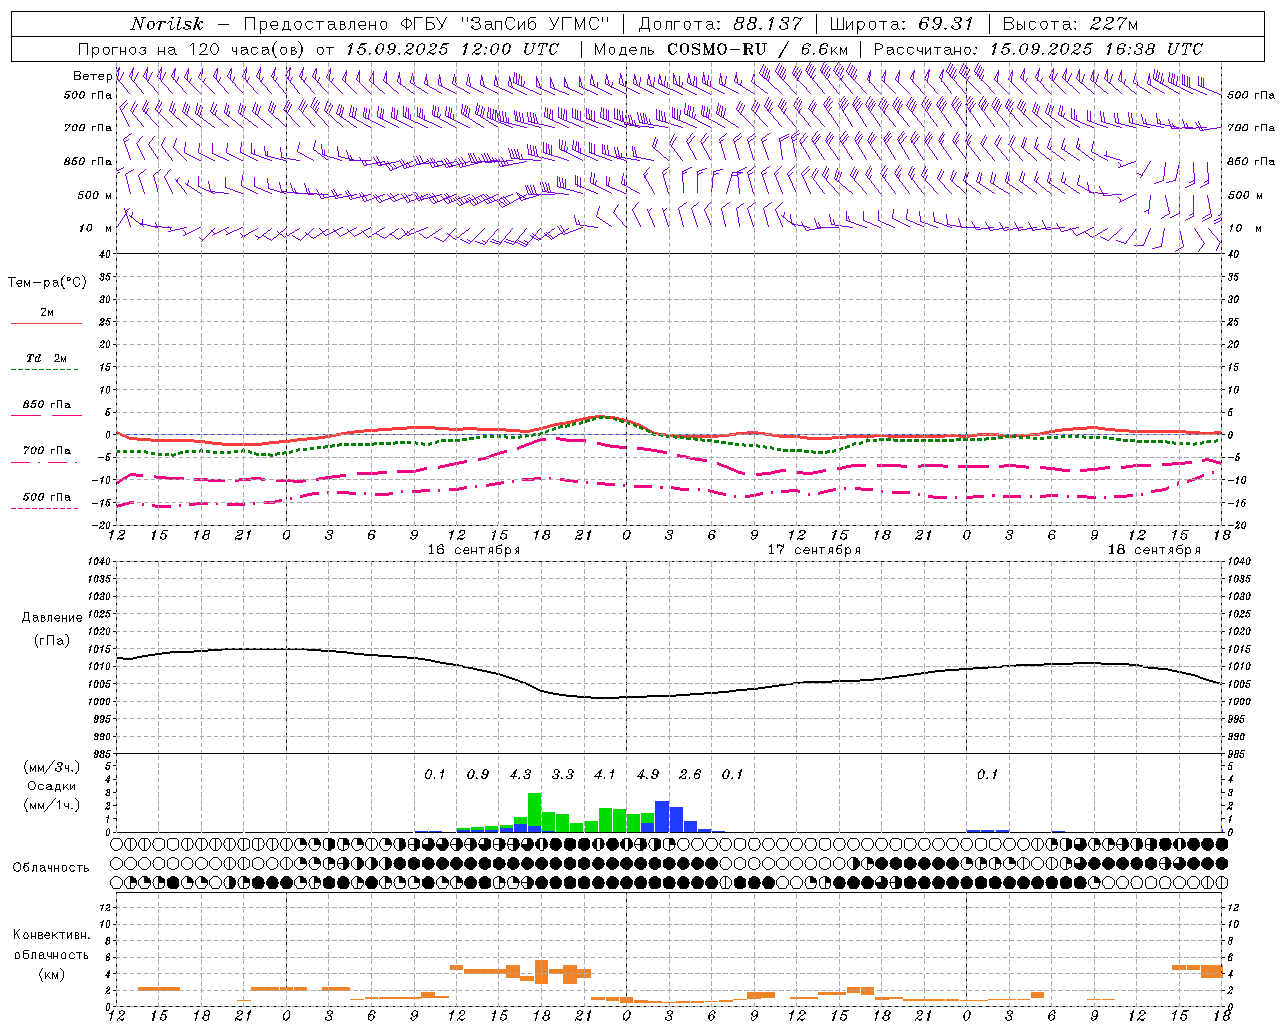Click the tallest green precipitation bar
The image size is (1280, 1024).
(535, 812)
